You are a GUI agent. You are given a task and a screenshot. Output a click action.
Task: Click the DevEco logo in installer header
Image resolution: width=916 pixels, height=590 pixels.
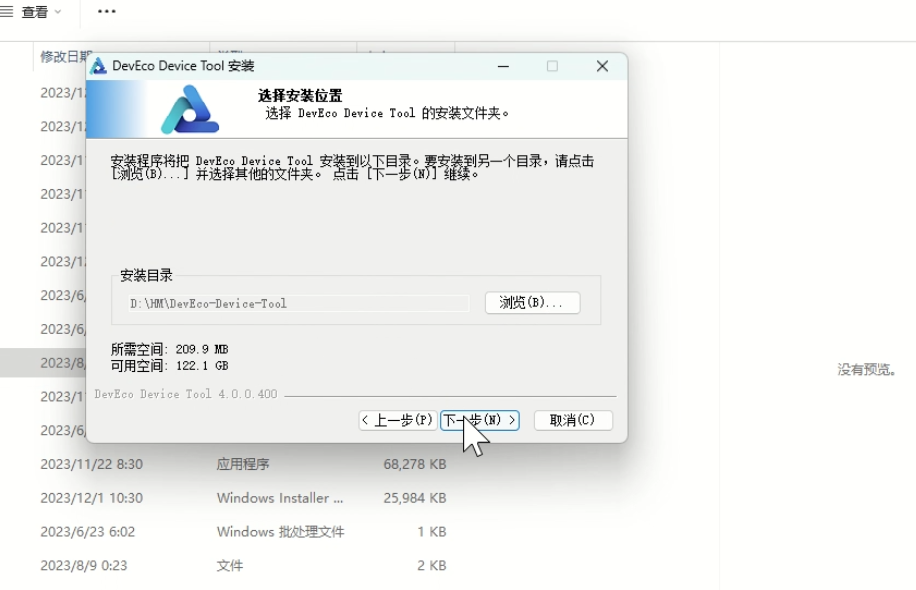pyautogui.click(x=190, y=110)
